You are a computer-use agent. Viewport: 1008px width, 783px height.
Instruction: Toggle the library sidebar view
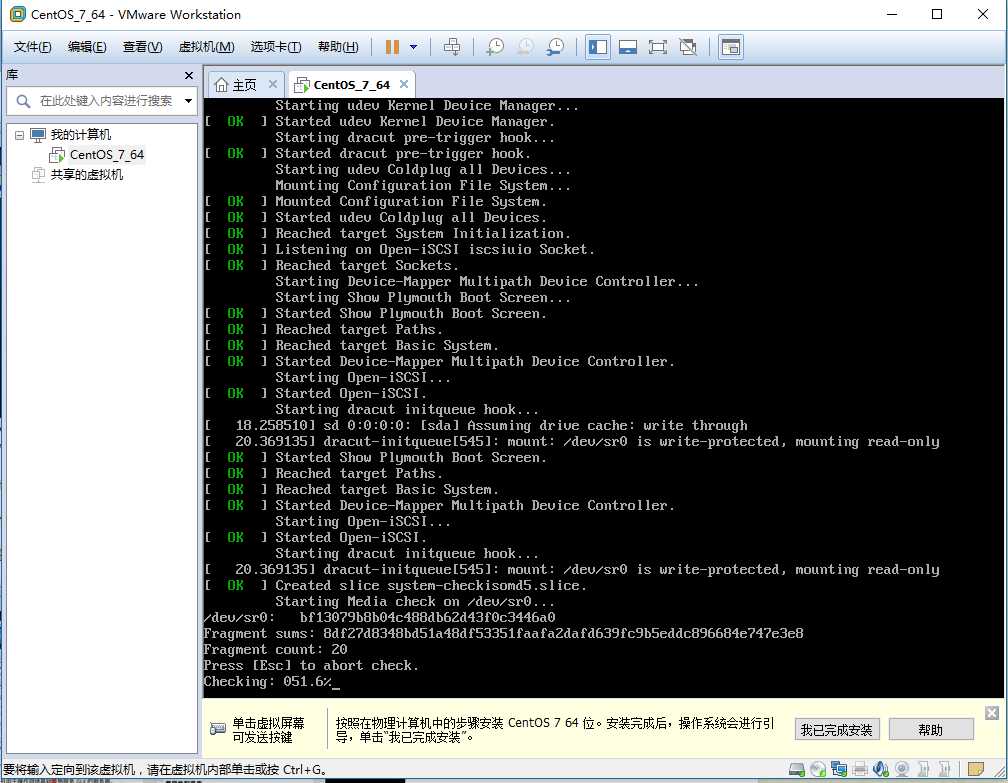coord(598,47)
